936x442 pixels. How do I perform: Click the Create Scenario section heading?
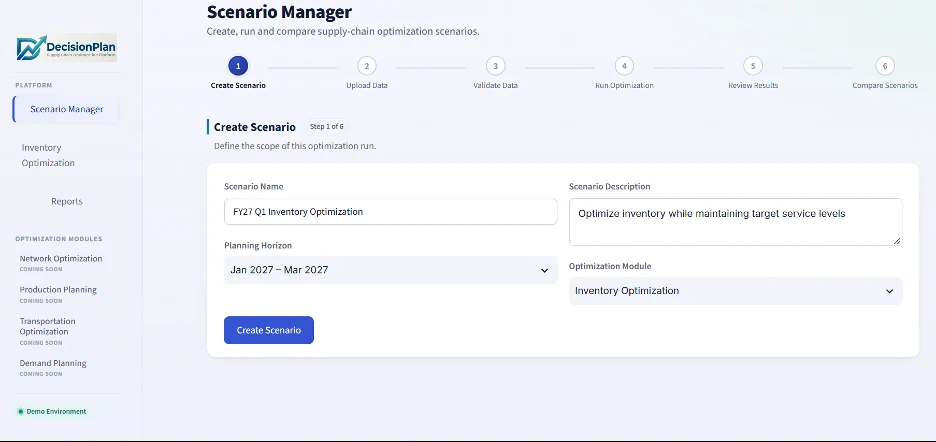pyautogui.click(x=255, y=127)
